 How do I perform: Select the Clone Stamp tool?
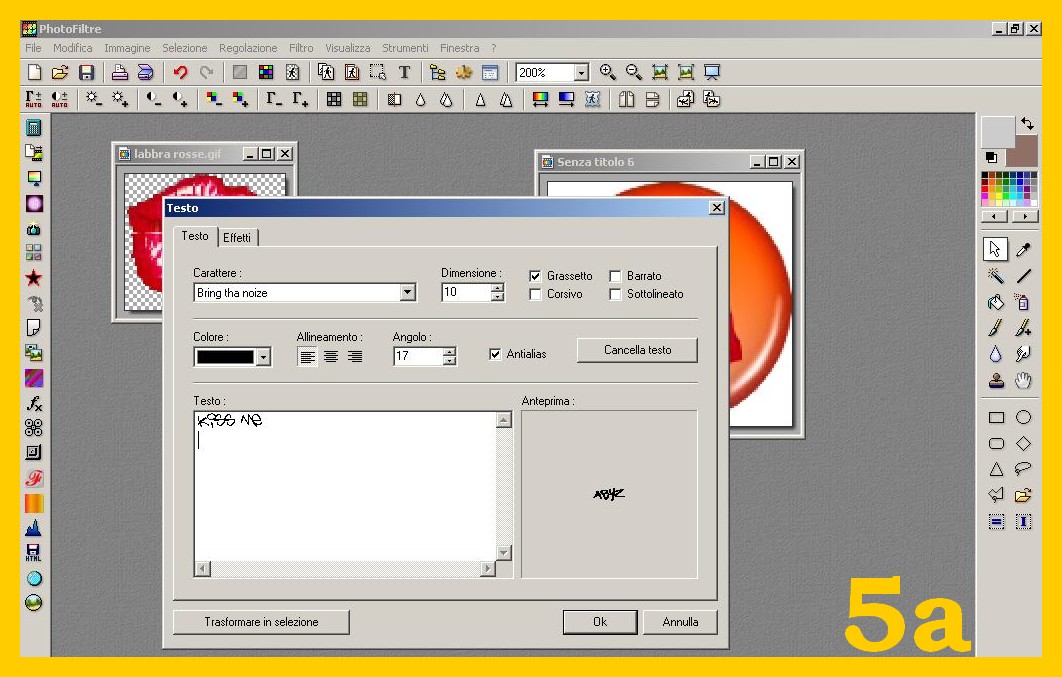click(996, 380)
